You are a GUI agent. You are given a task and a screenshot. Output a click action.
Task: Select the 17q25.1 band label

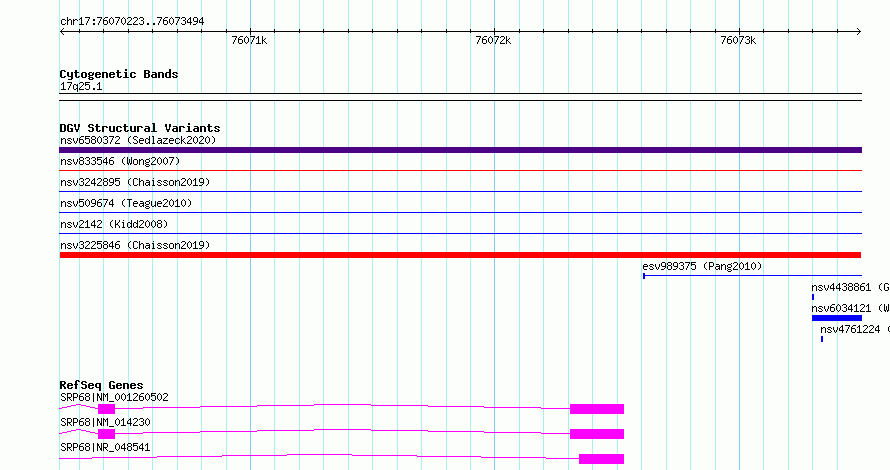(x=81, y=87)
